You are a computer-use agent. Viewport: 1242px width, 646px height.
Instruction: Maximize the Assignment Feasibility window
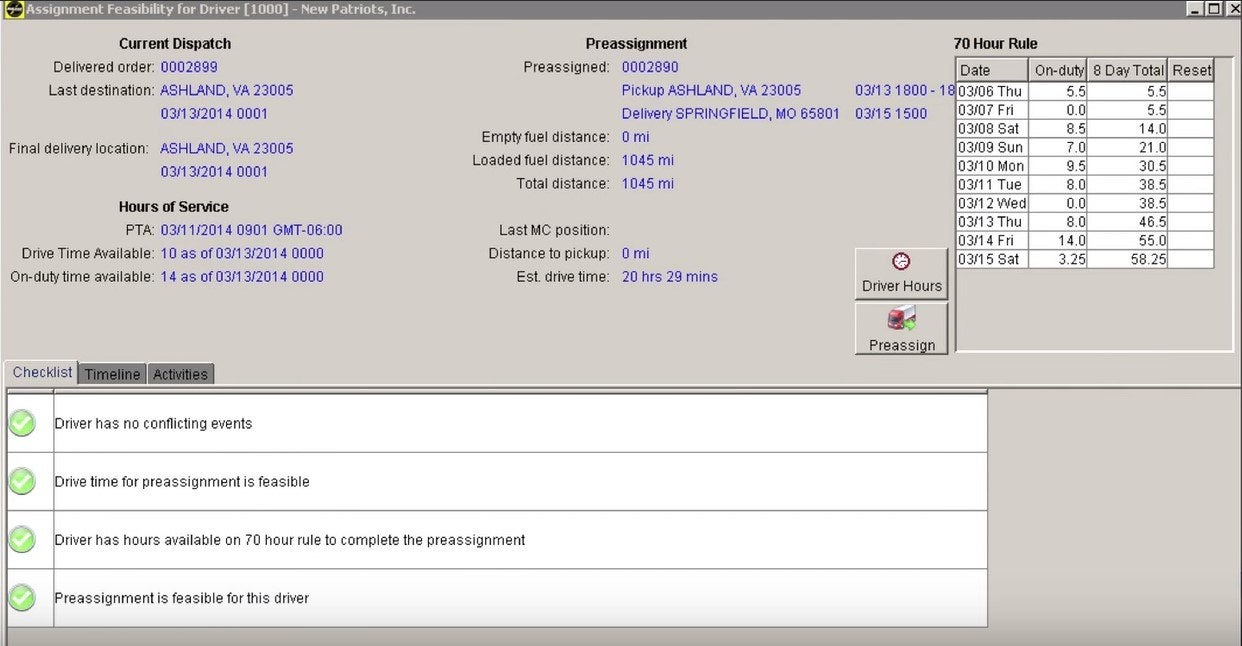tap(1213, 9)
